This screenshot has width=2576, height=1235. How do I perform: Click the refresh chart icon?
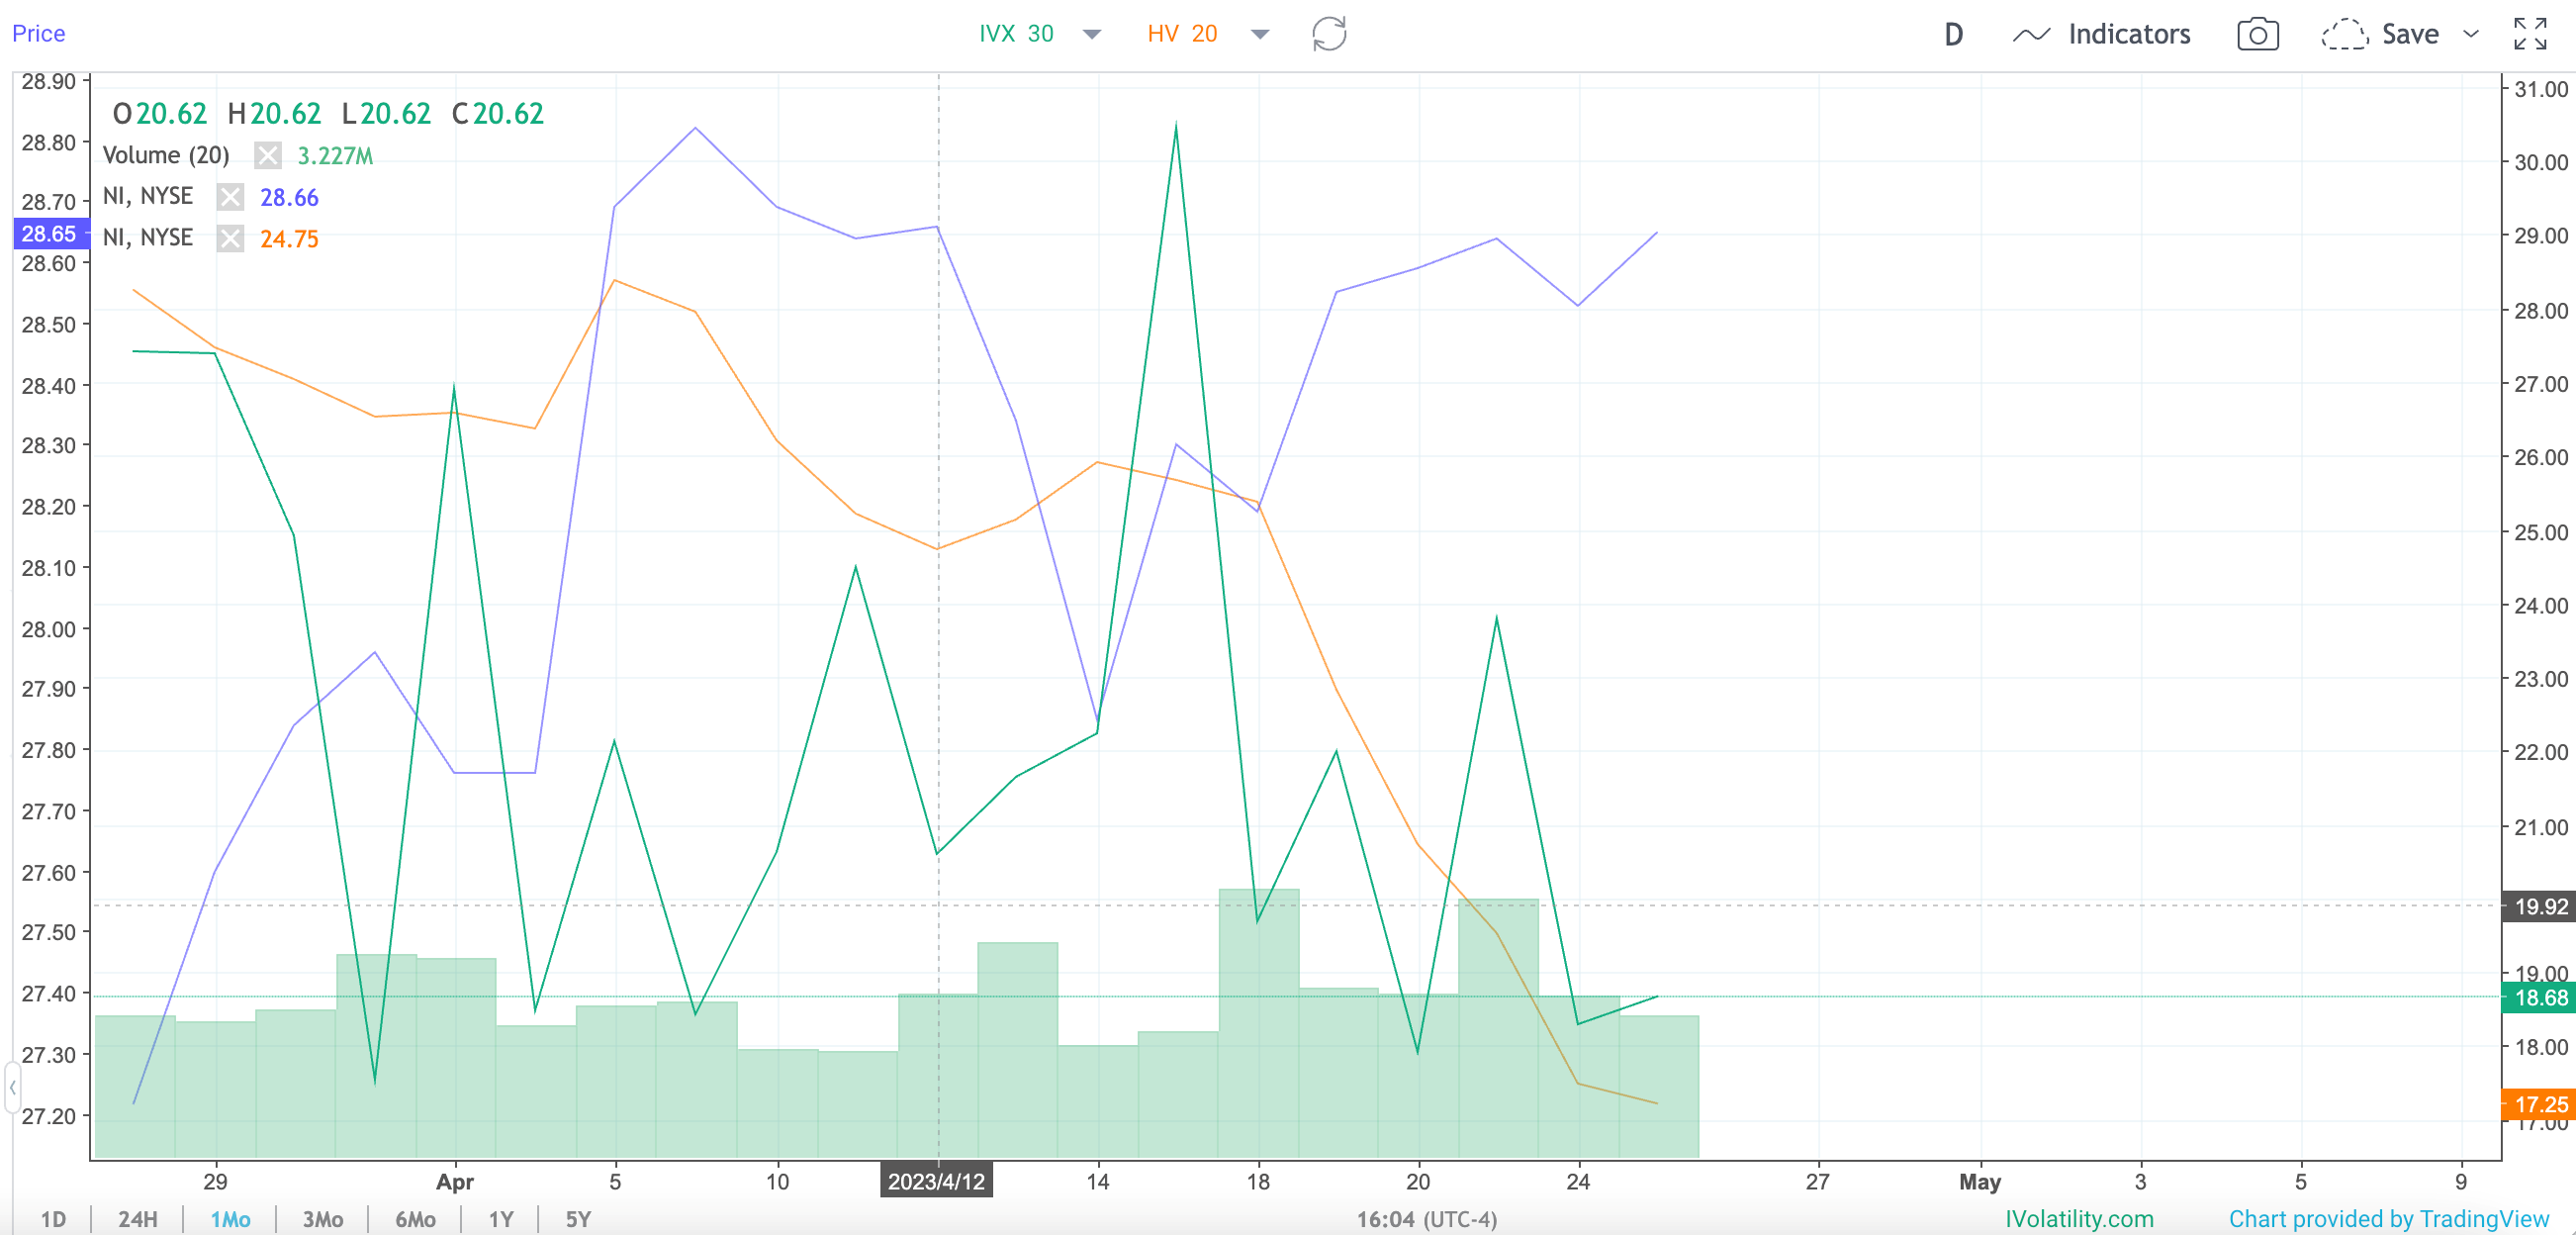click(x=1329, y=34)
